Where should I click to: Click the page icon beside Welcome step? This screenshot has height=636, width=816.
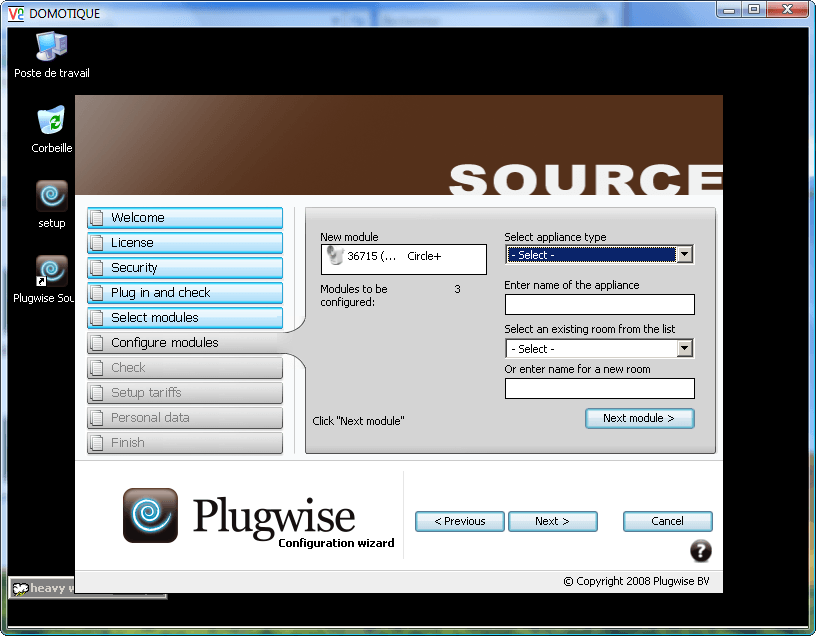point(97,218)
